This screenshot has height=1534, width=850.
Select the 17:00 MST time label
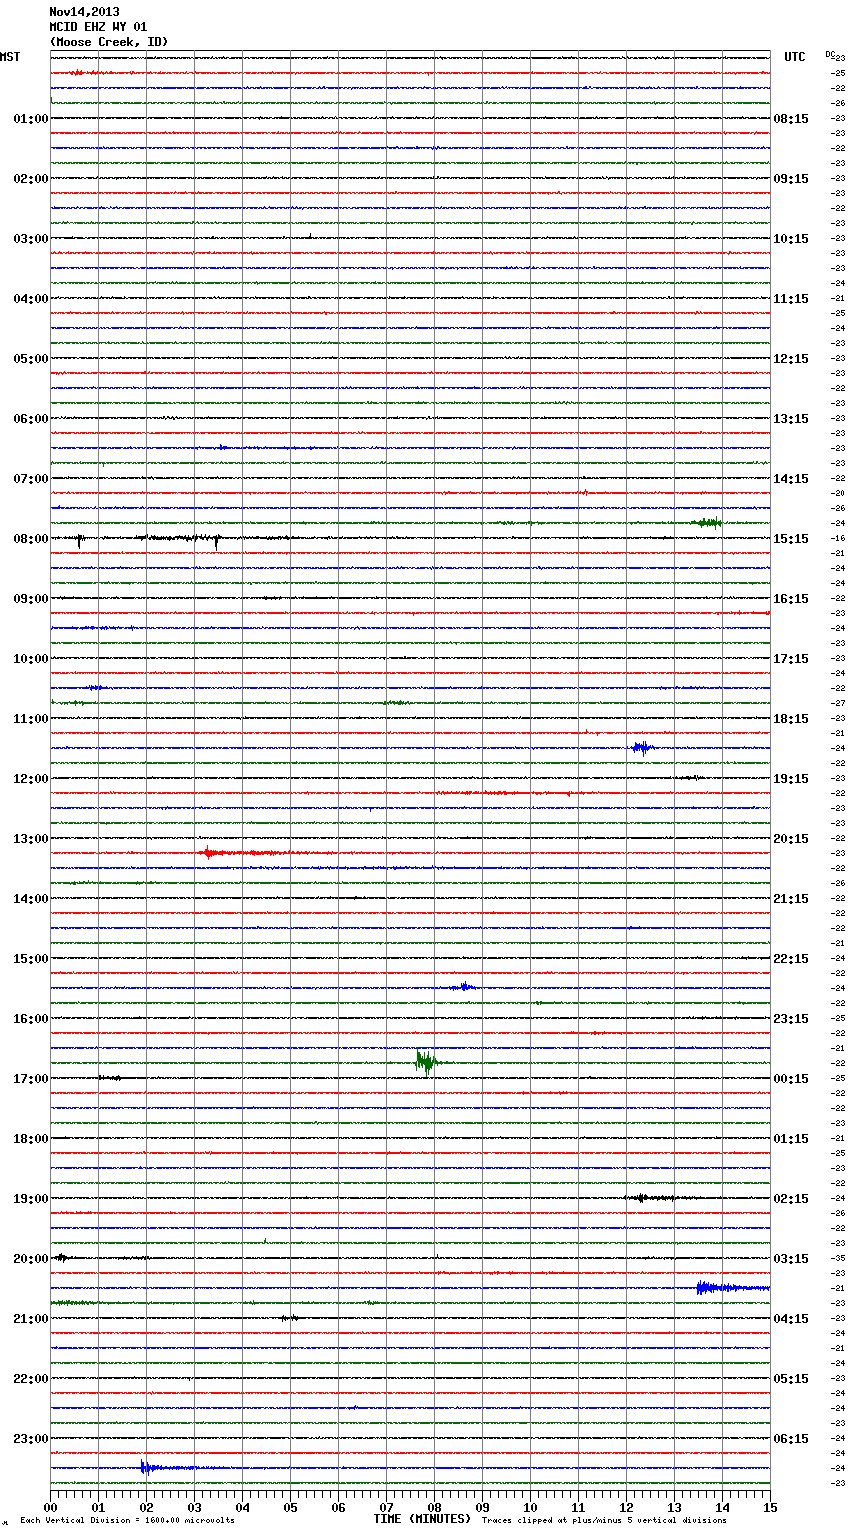[x=30, y=1079]
